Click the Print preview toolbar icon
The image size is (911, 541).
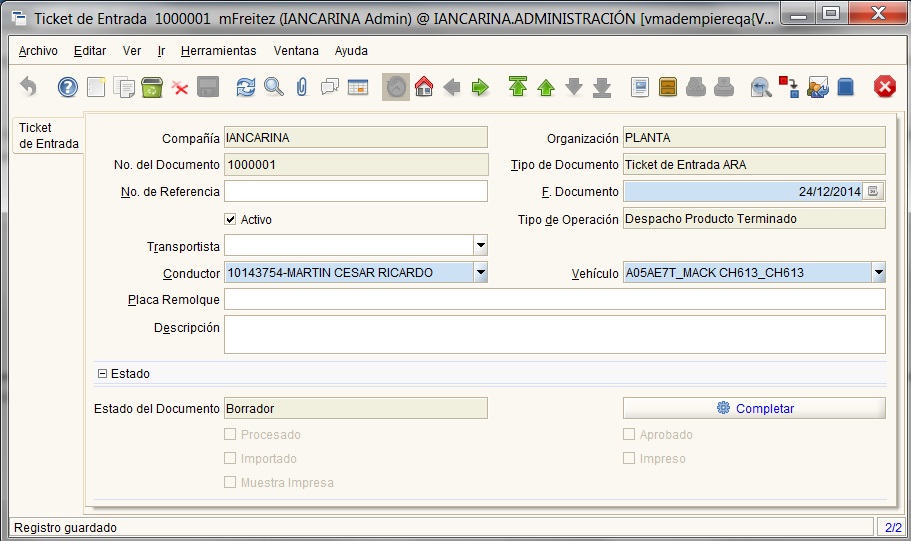click(695, 87)
